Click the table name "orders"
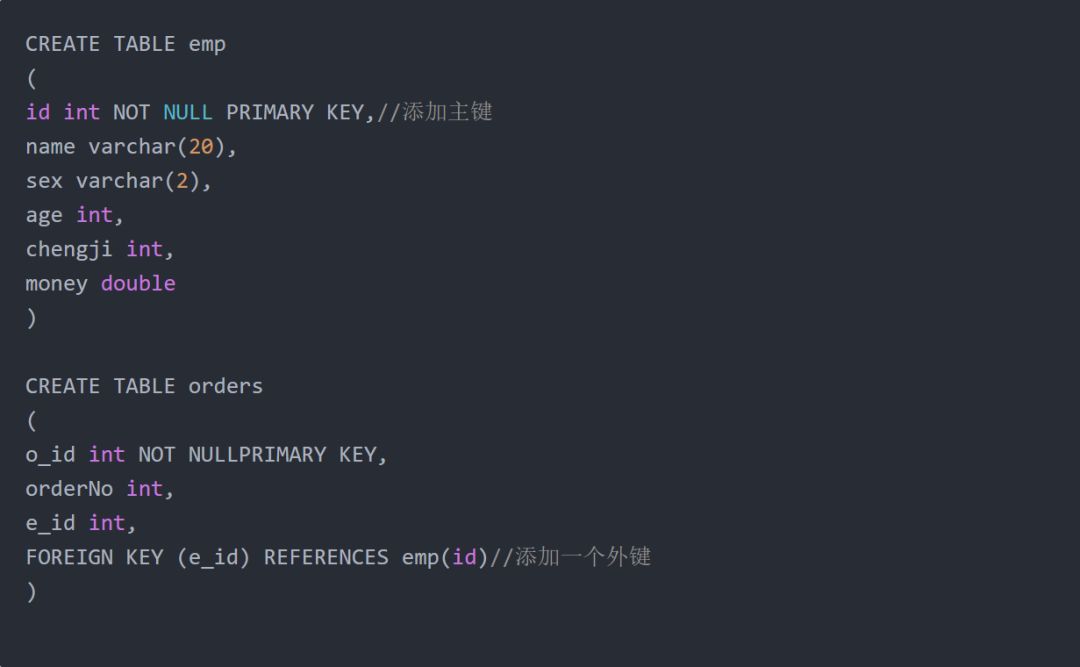Screen dimensions: 1080x667 click(226, 386)
